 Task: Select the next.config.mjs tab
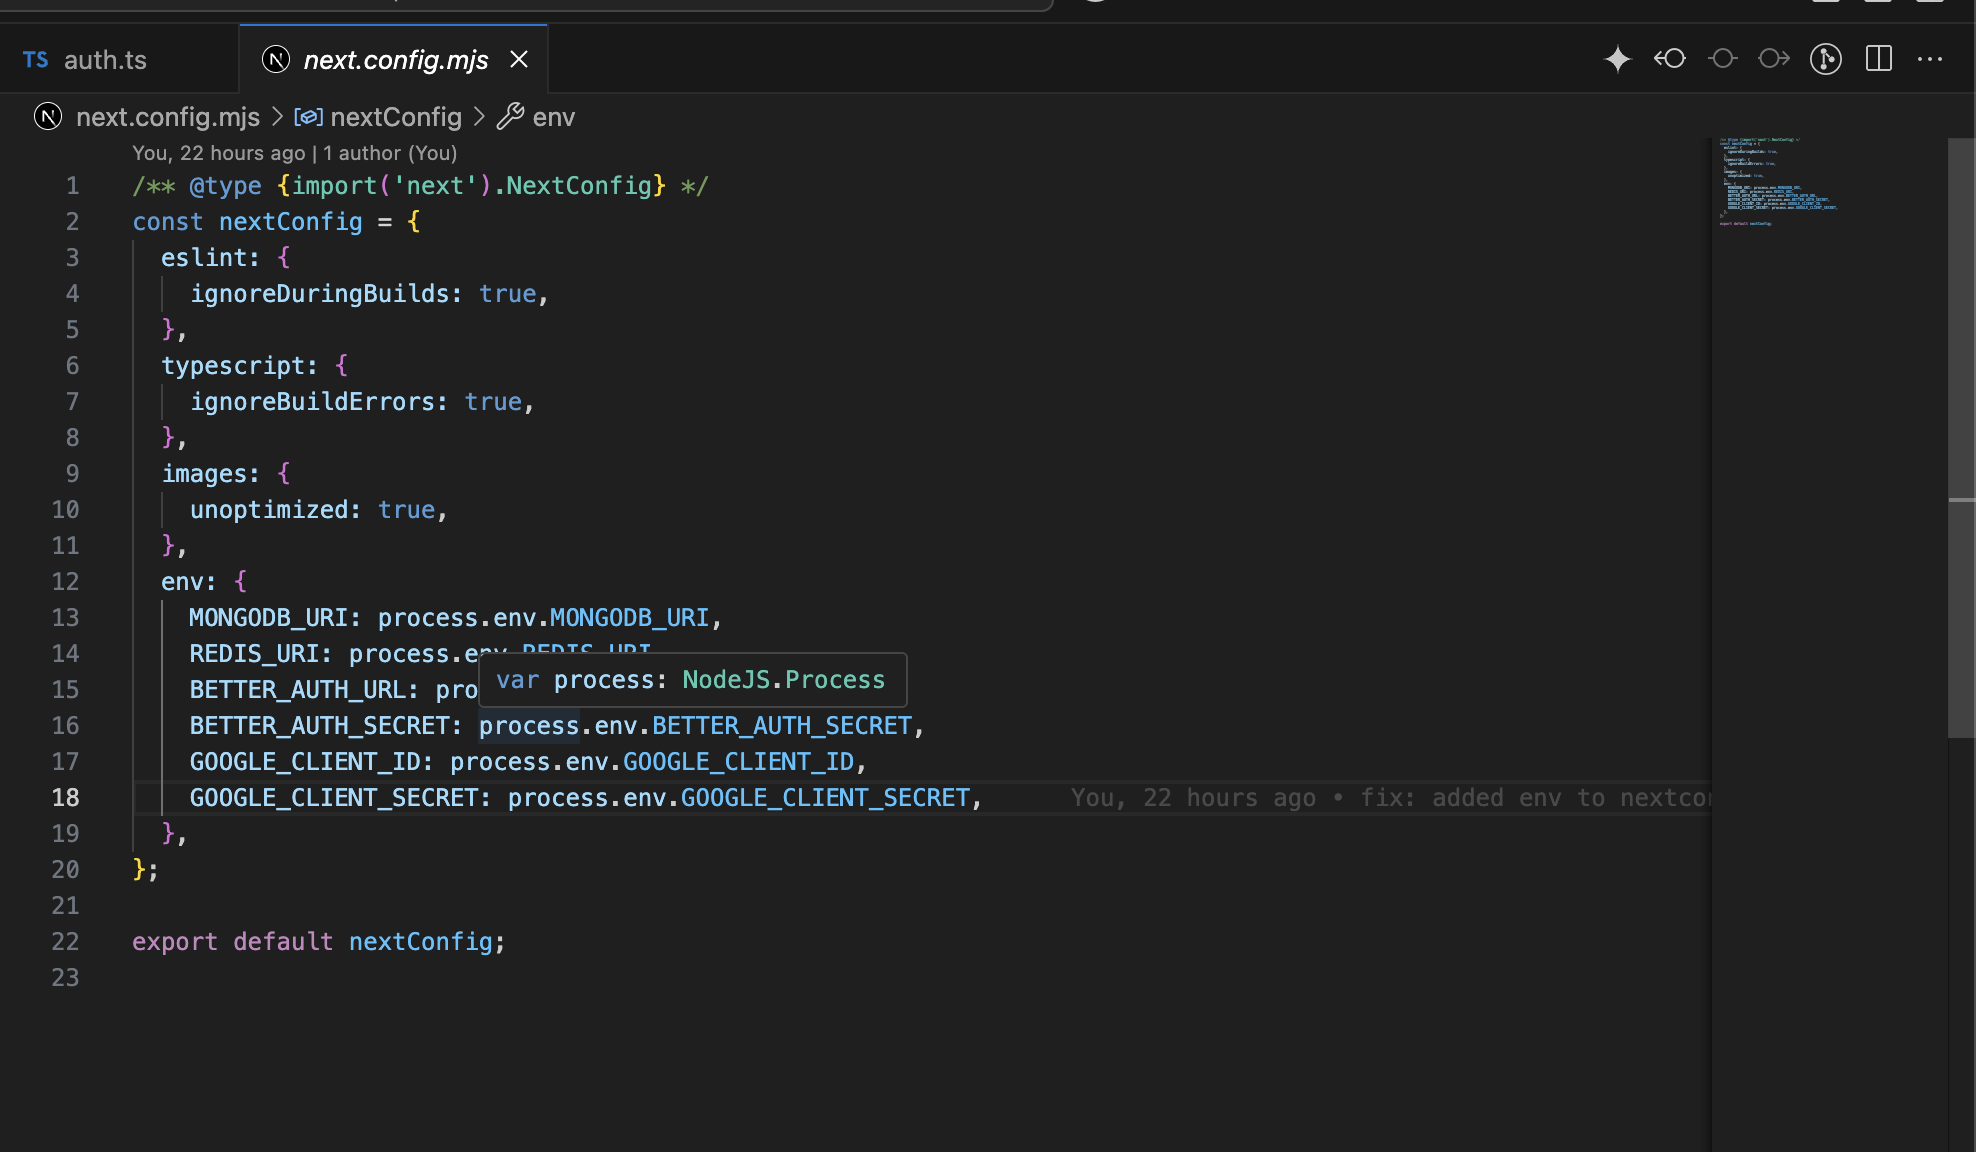pos(395,60)
